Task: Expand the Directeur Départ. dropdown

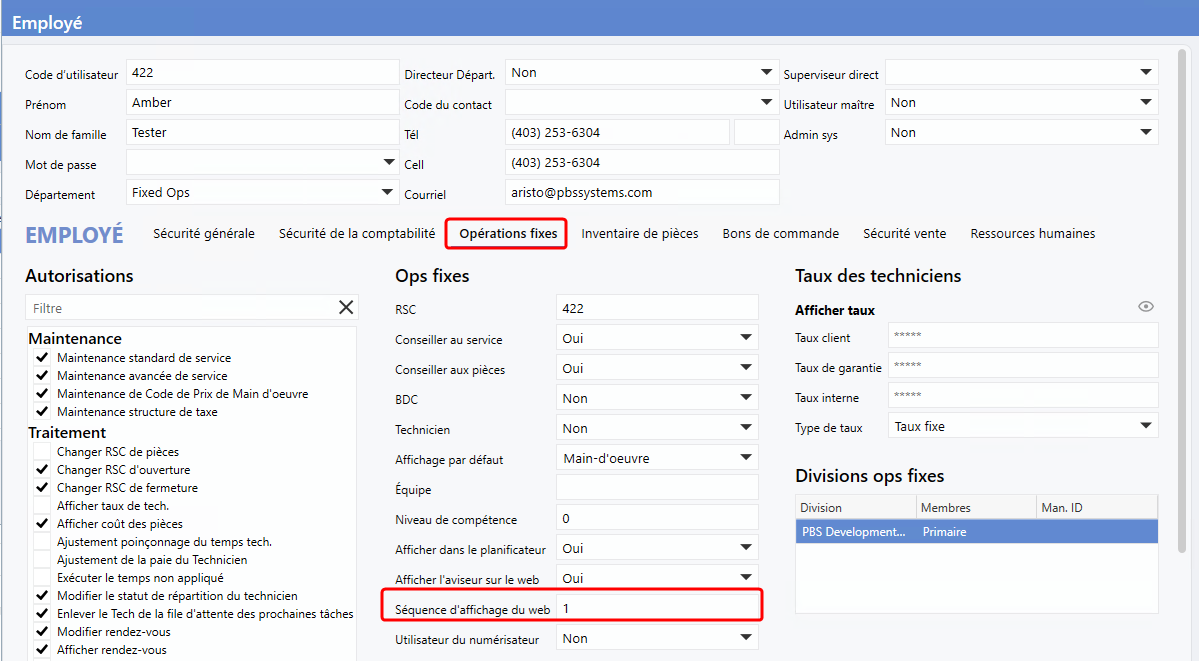Action: click(767, 73)
